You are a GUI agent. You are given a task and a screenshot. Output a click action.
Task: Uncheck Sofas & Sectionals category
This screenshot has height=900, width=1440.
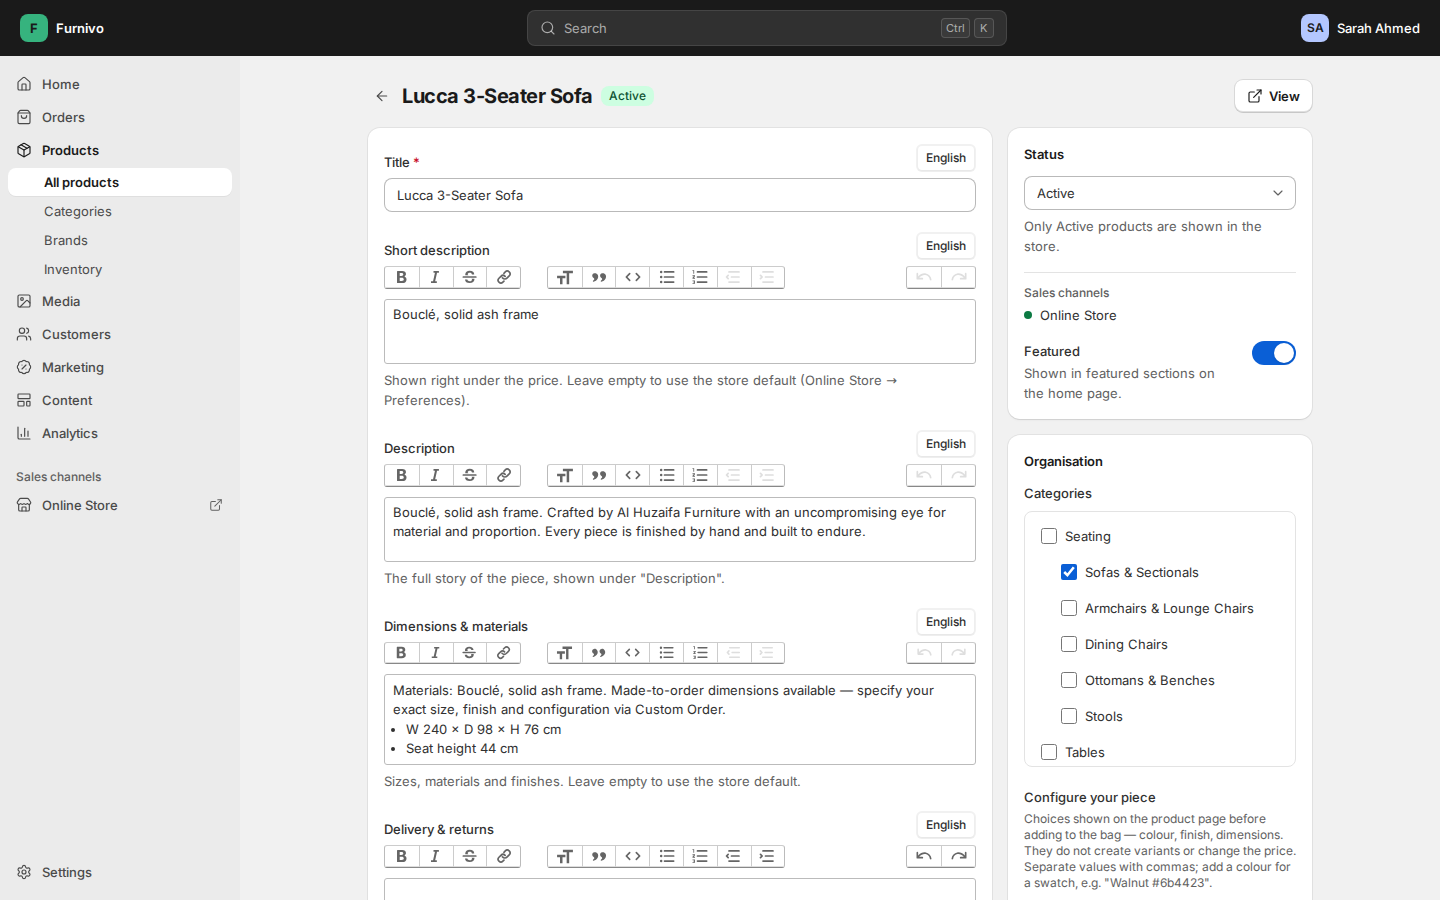[1069, 572]
